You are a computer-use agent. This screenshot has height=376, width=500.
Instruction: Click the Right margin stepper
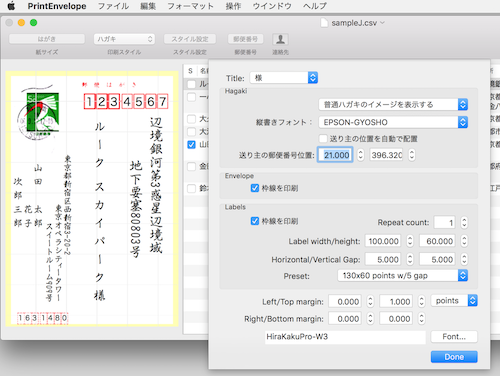pyautogui.click(x=370, y=319)
